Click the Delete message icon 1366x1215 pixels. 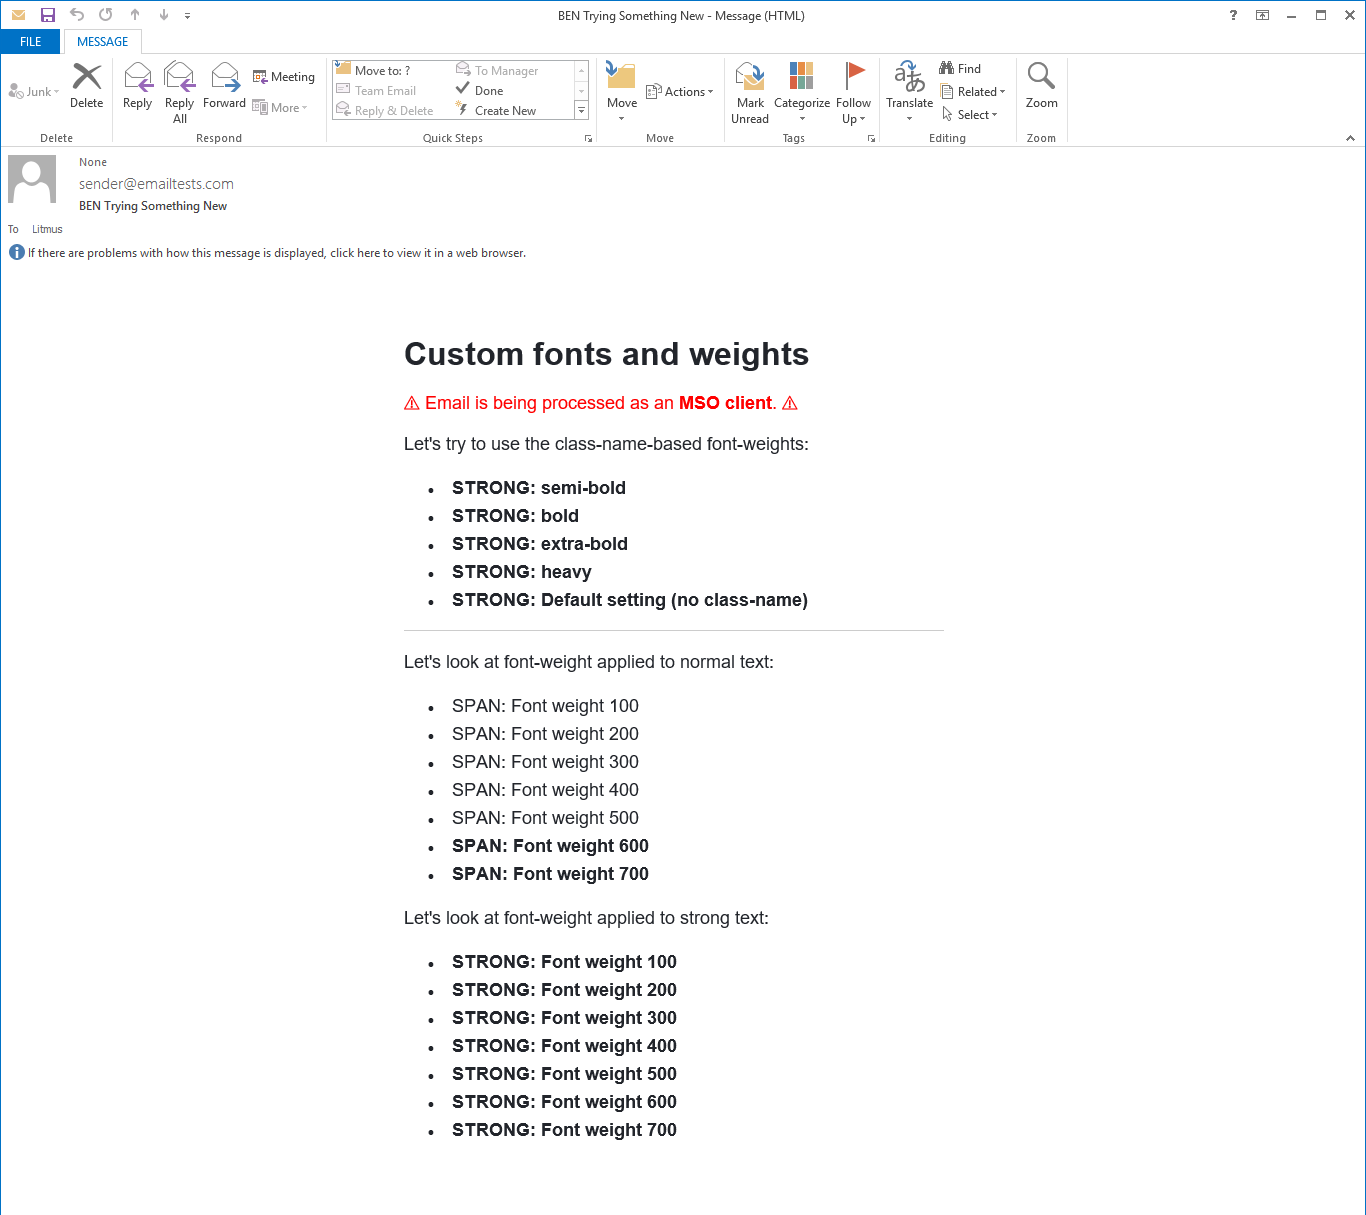click(x=87, y=78)
